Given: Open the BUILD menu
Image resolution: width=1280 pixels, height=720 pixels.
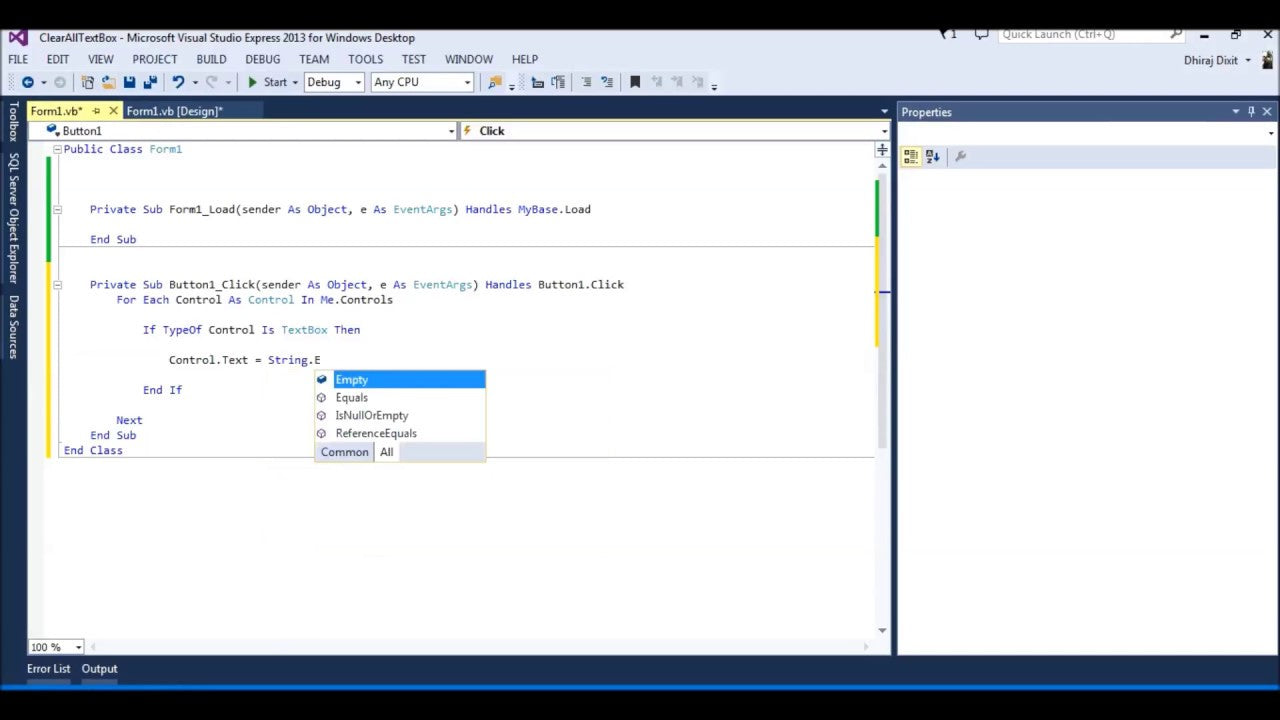Looking at the screenshot, I should [211, 59].
